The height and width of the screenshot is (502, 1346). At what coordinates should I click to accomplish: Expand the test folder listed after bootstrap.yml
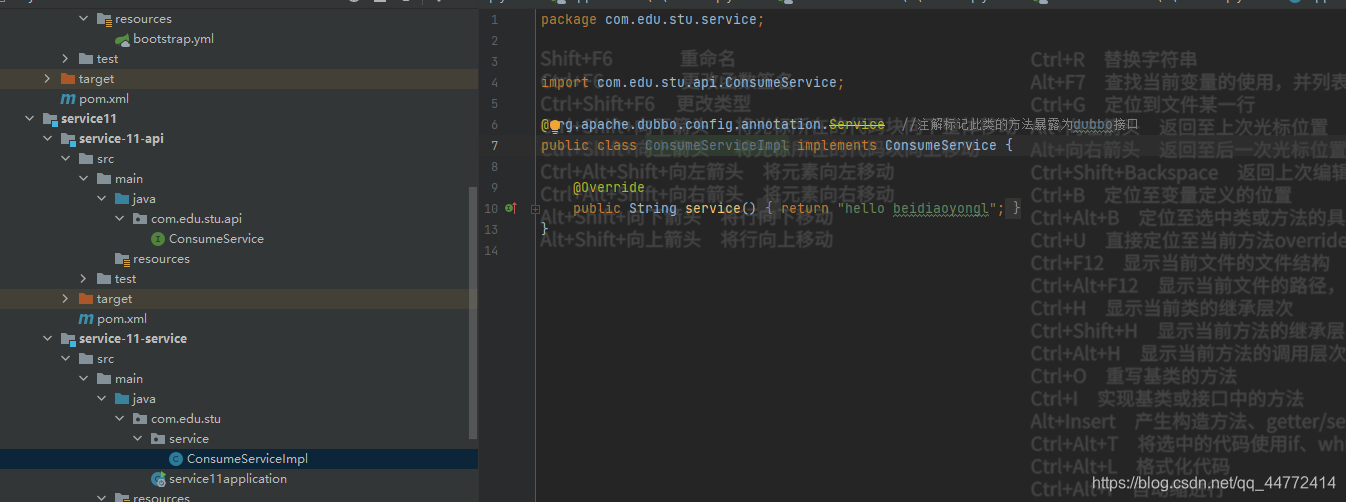66,59
